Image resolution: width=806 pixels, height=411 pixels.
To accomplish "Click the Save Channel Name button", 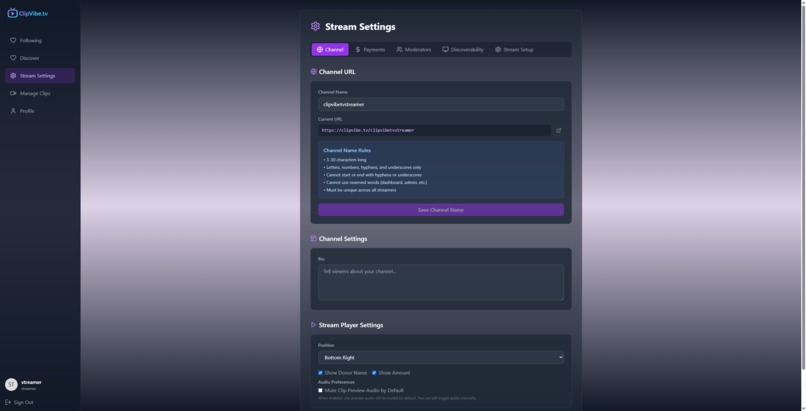I will click(x=441, y=210).
